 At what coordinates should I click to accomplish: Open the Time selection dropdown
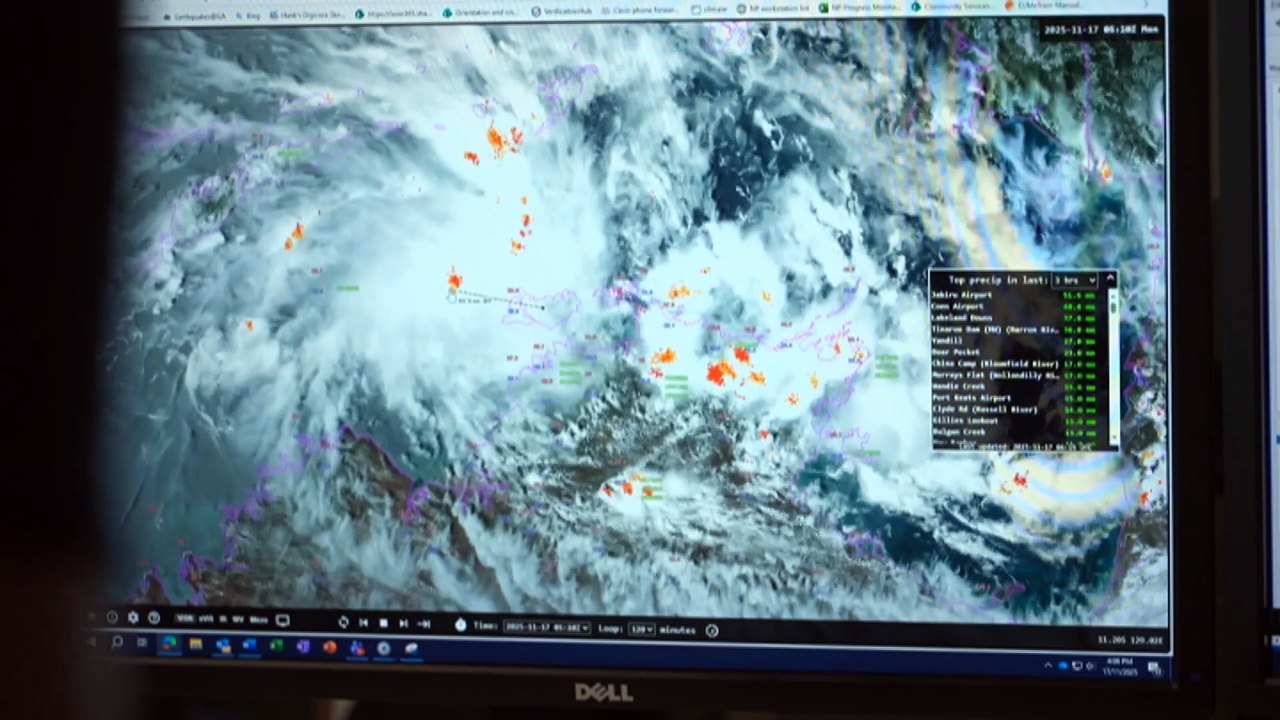click(x=546, y=627)
